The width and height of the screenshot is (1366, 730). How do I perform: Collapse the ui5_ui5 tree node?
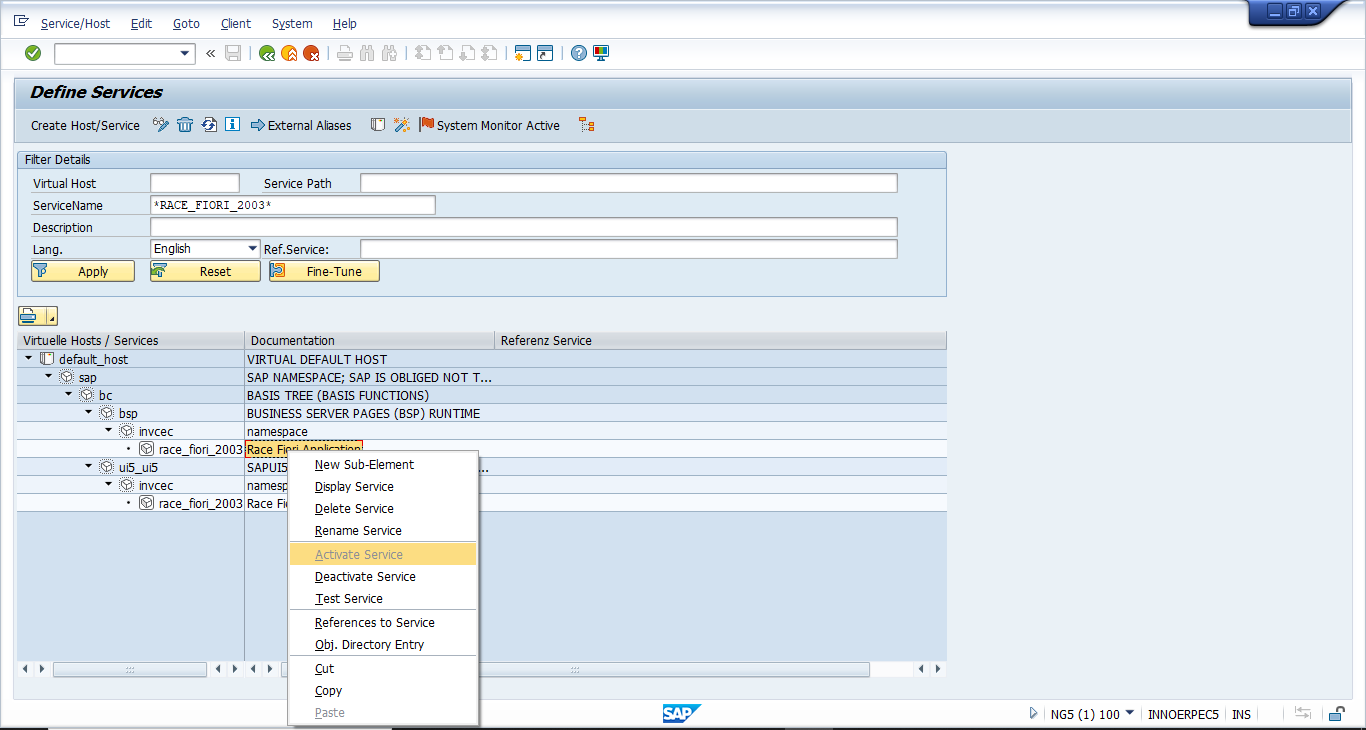[89, 466]
